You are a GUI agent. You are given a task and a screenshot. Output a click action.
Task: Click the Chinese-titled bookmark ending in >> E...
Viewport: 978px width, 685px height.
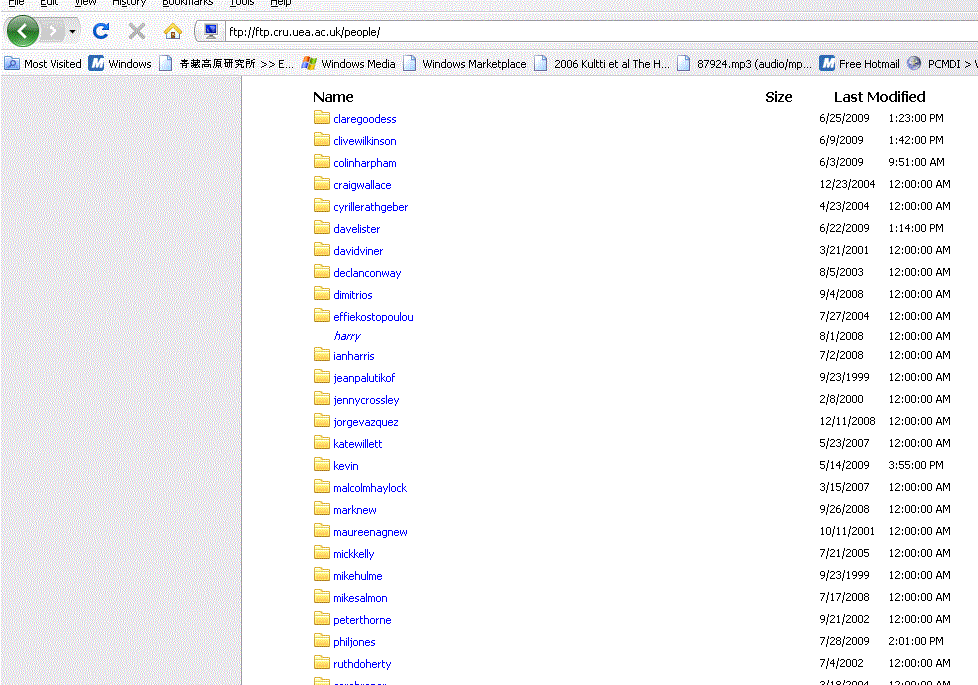pyautogui.click(x=226, y=64)
